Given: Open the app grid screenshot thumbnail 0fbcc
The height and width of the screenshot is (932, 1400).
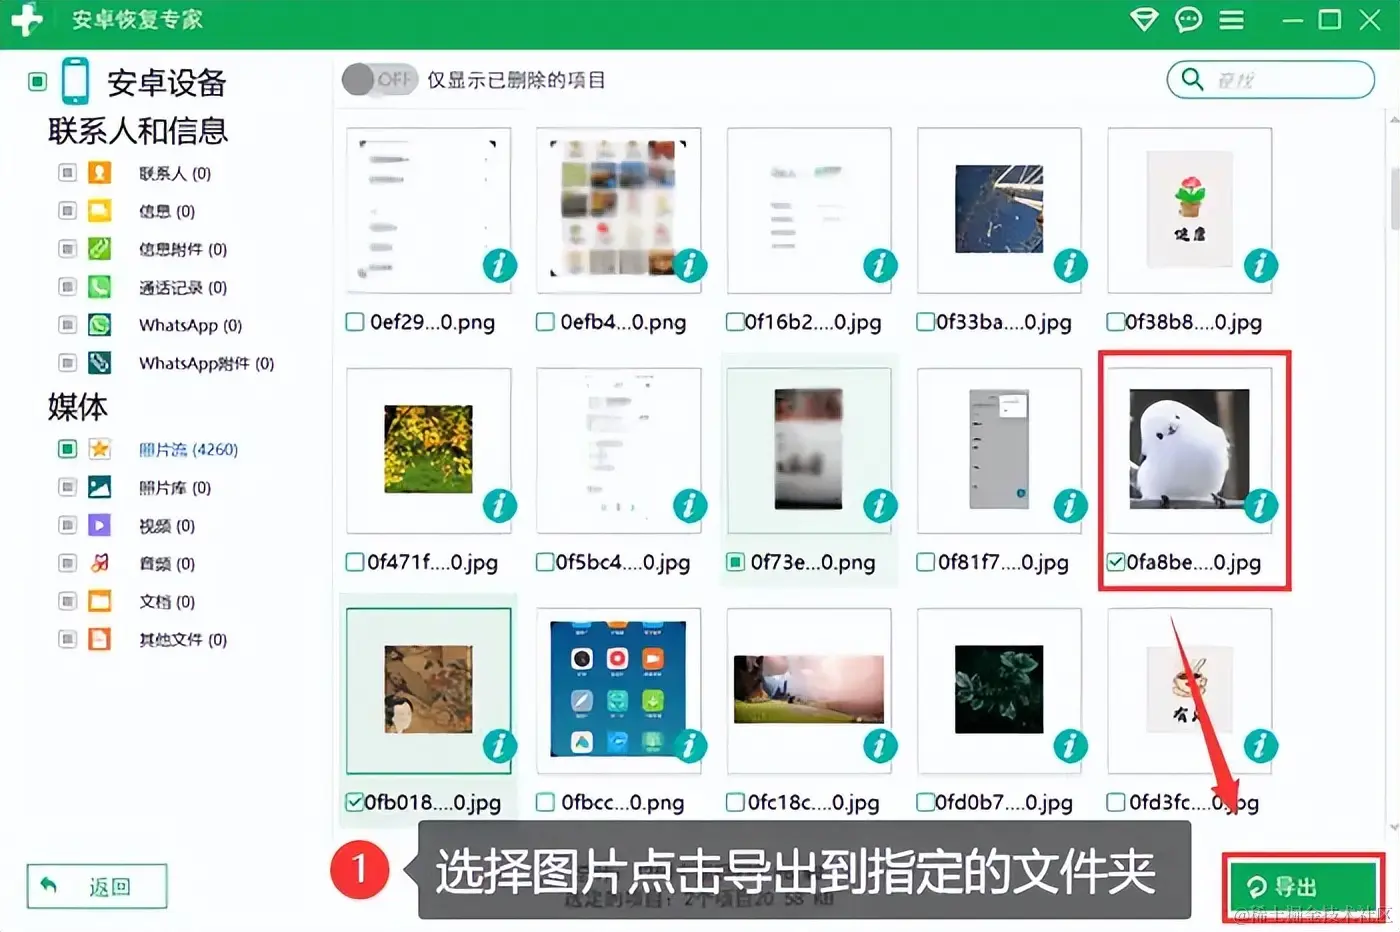Looking at the screenshot, I should click(x=618, y=689).
